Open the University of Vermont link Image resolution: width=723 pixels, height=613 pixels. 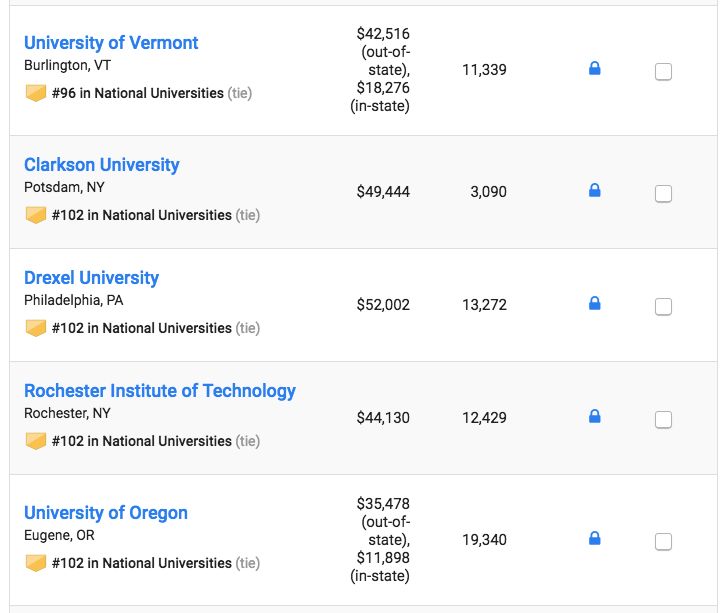click(x=111, y=43)
